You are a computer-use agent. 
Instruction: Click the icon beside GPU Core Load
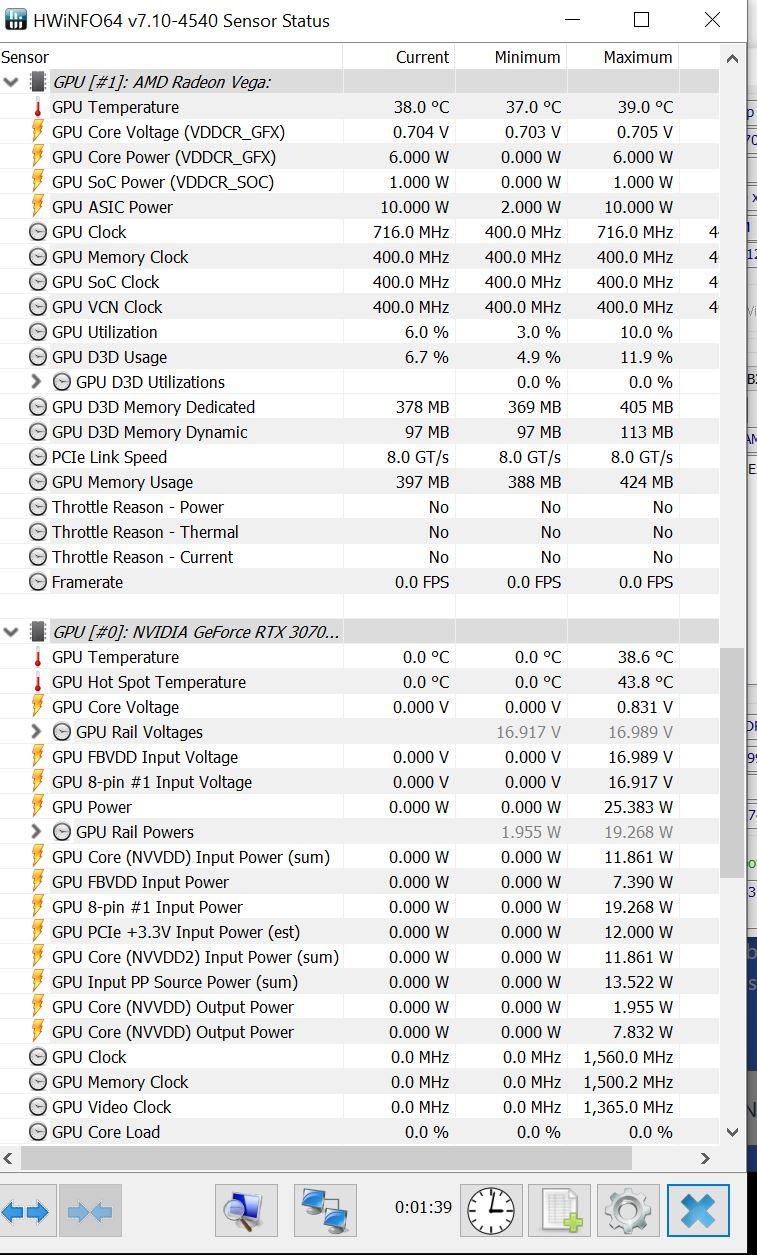pos(38,1132)
